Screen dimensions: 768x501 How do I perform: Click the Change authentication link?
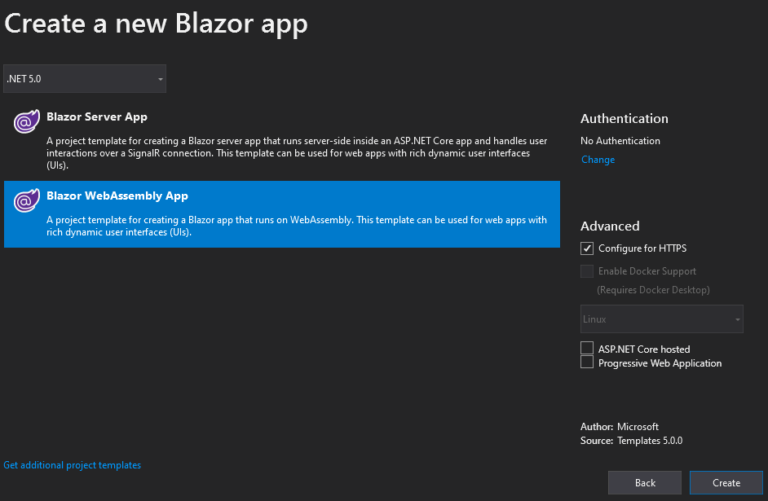(x=598, y=160)
